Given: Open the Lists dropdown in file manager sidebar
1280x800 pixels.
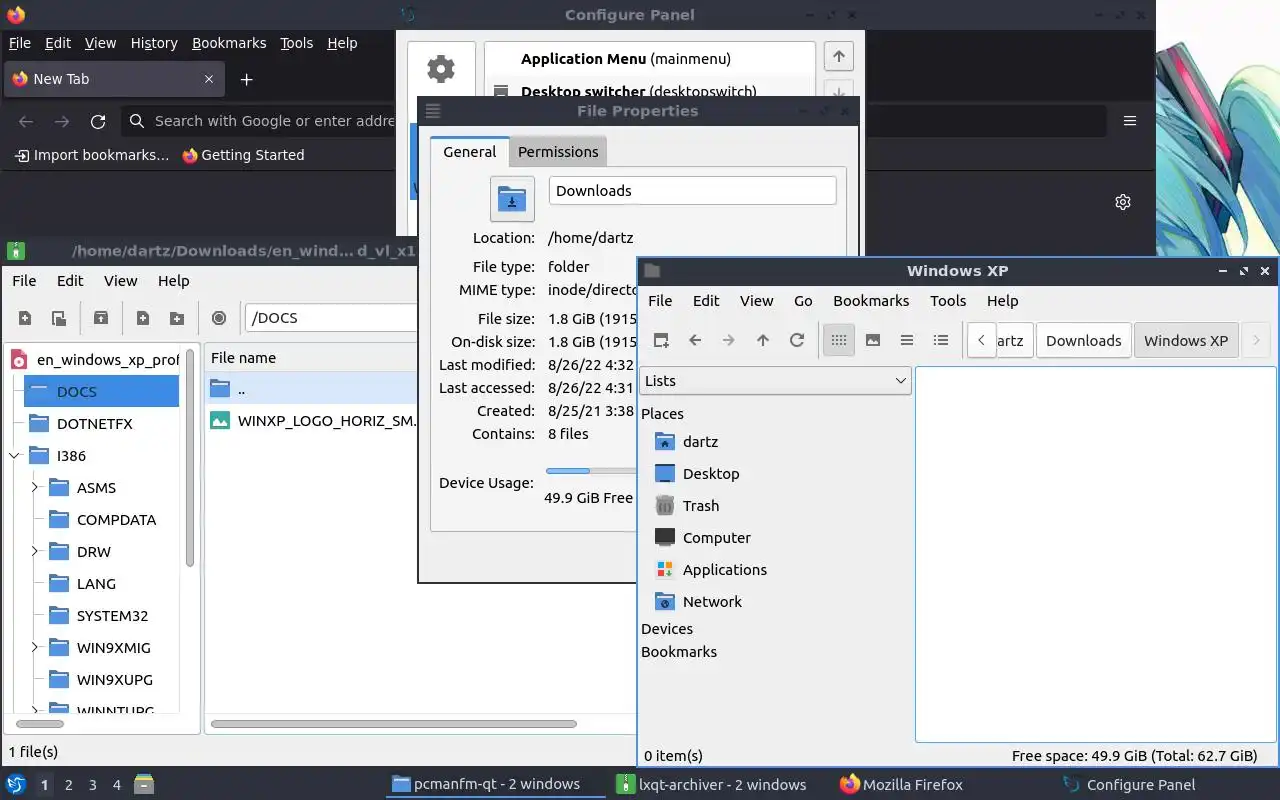Looking at the screenshot, I should pyautogui.click(x=775, y=381).
